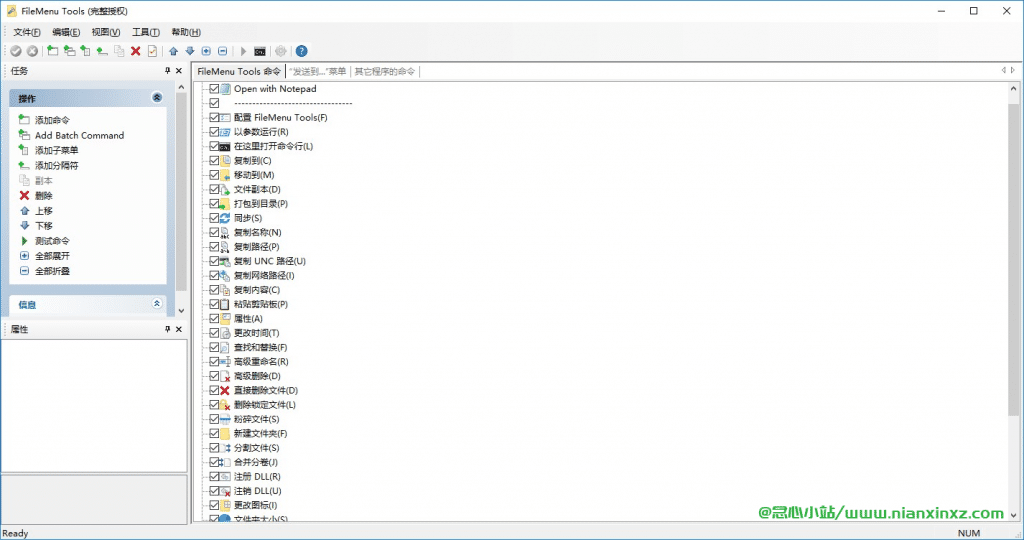Image resolution: width=1024 pixels, height=540 pixels.
Task: Click the Add Command toolbar icon
Action: tap(53, 51)
